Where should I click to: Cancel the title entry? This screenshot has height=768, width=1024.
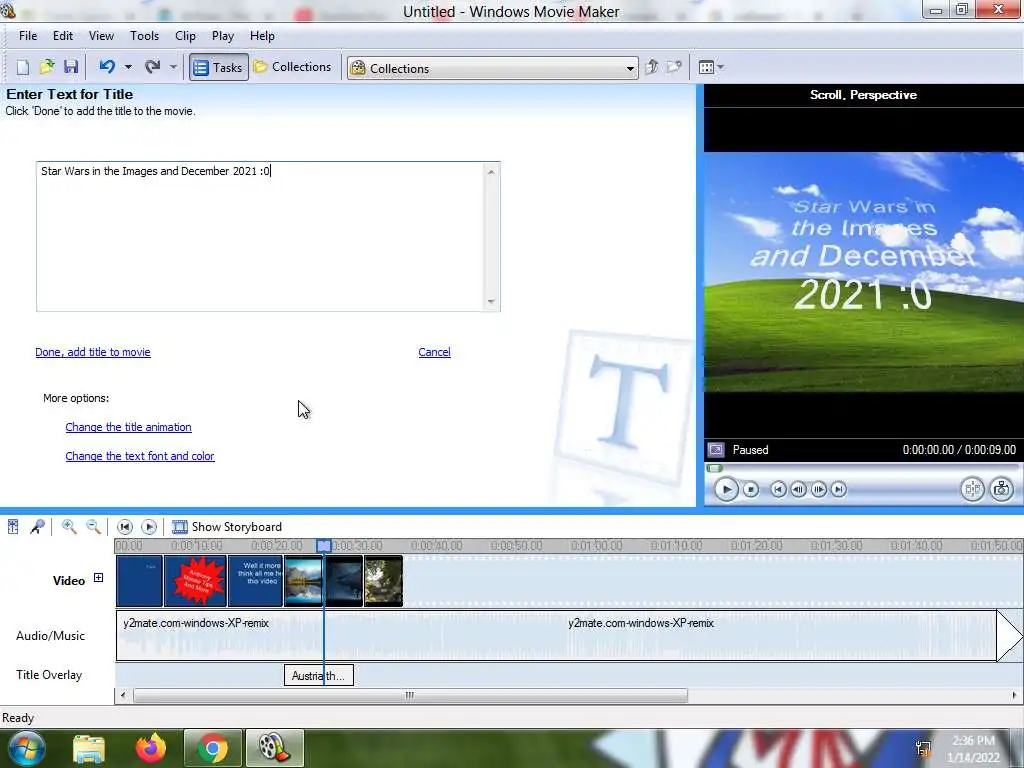[x=434, y=352]
